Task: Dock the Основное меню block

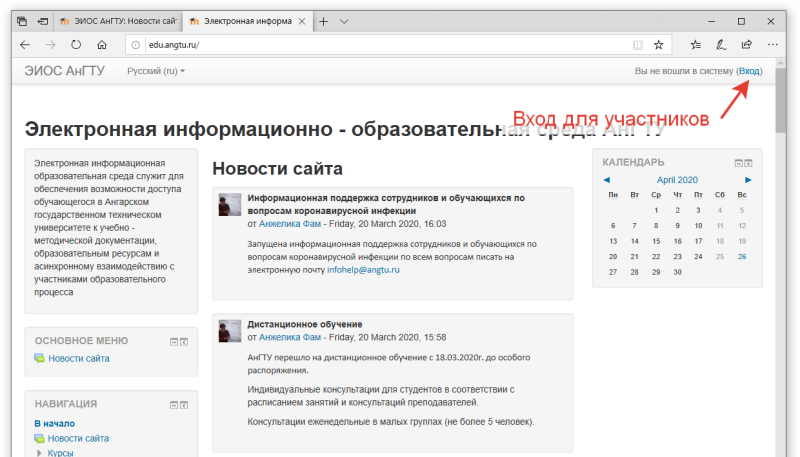Action: (184, 342)
